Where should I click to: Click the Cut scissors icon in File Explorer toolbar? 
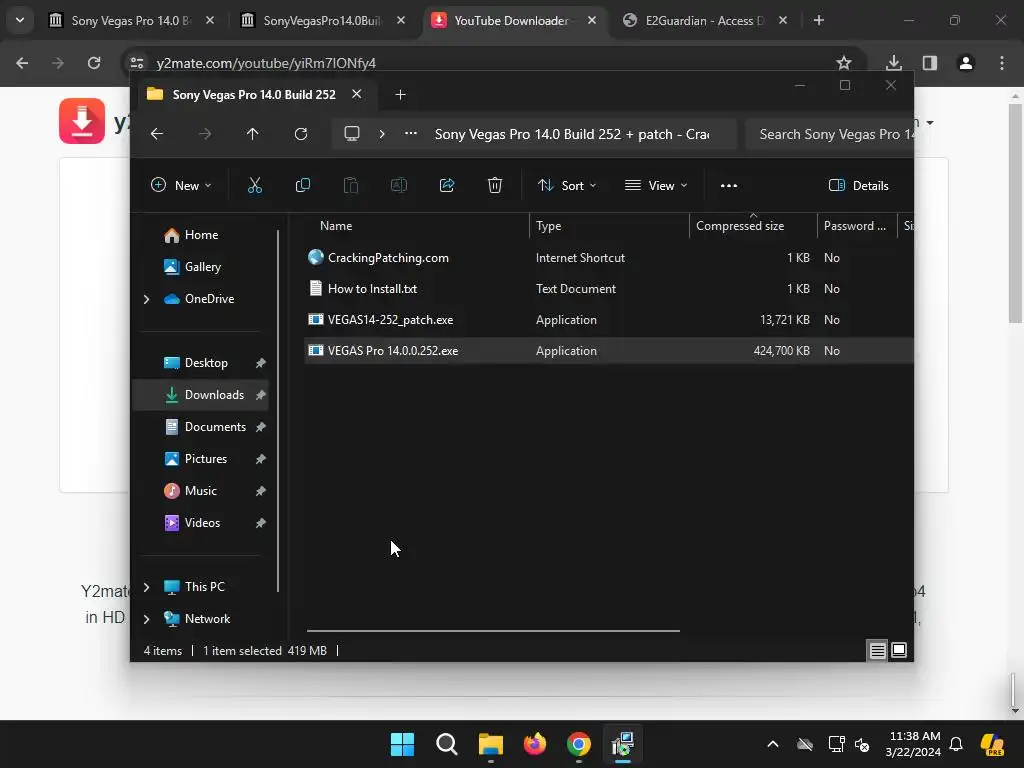255,185
